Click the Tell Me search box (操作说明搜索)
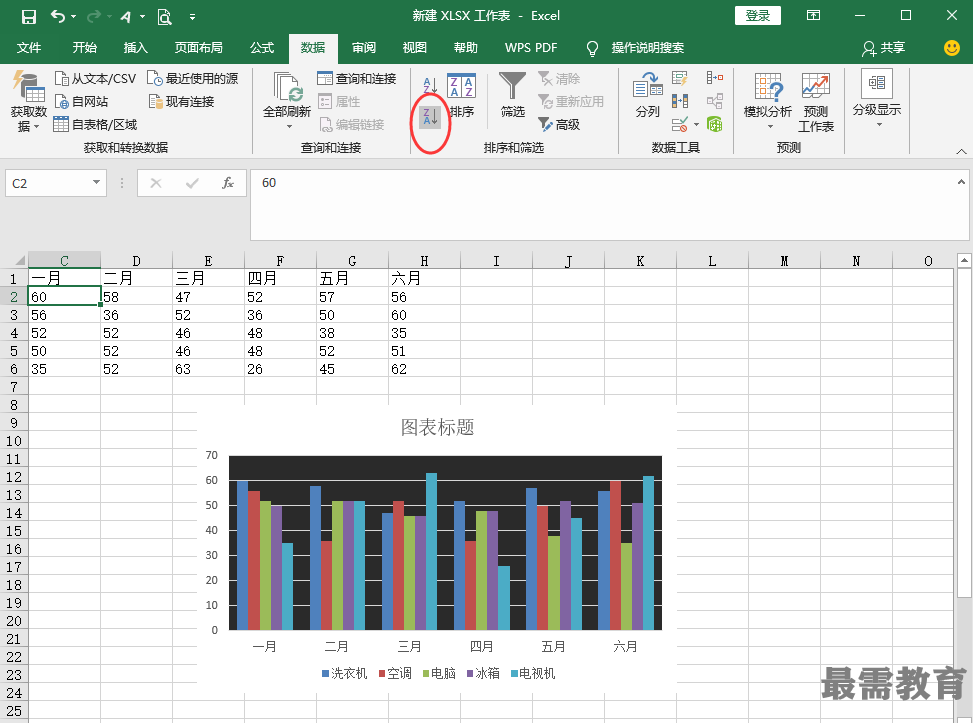 coord(647,48)
